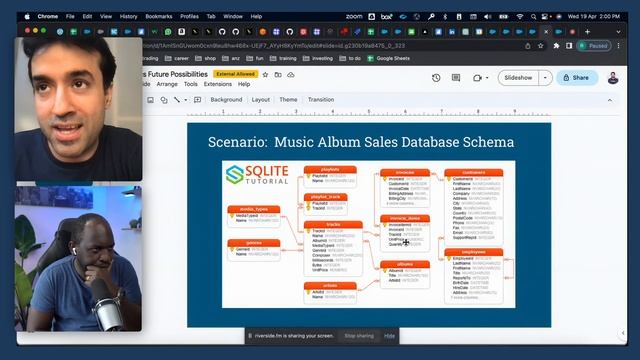Image resolution: width=640 pixels, height=360 pixels.
Task: Open Google Sheets bookmark
Action: 389,58
